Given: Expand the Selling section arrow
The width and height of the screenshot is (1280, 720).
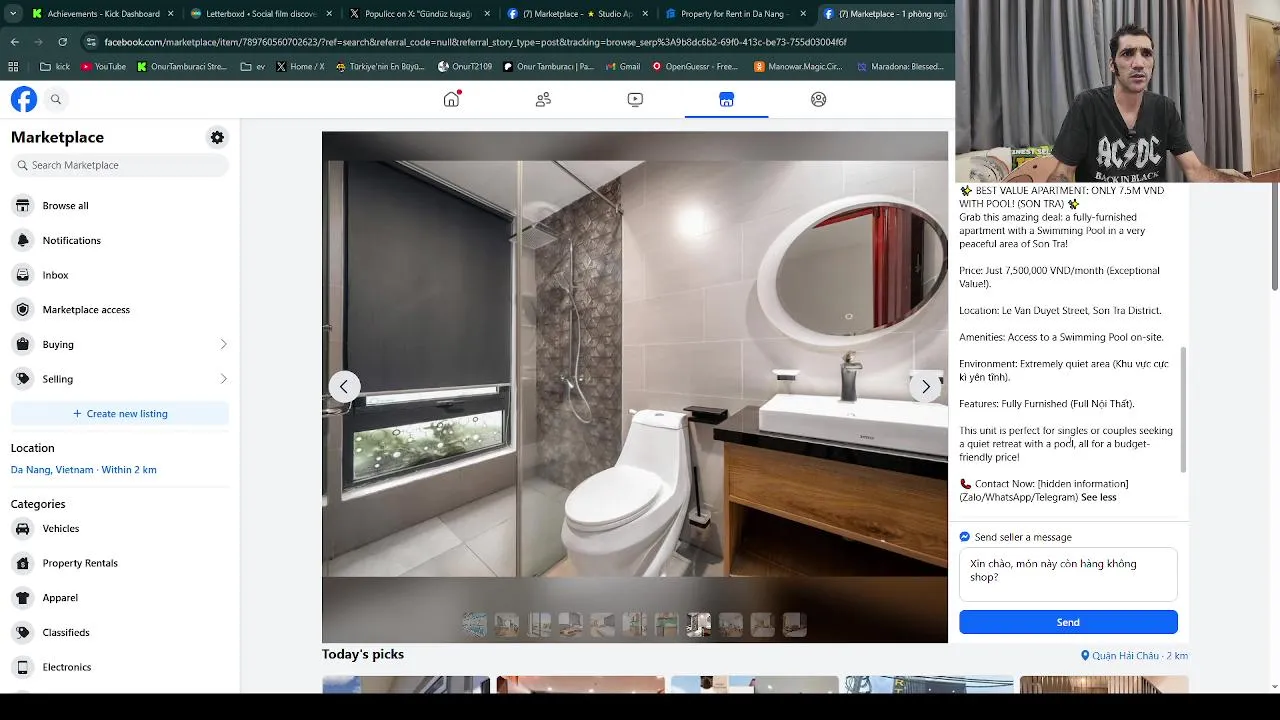Looking at the screenshot, I should (x=223, y=379).
